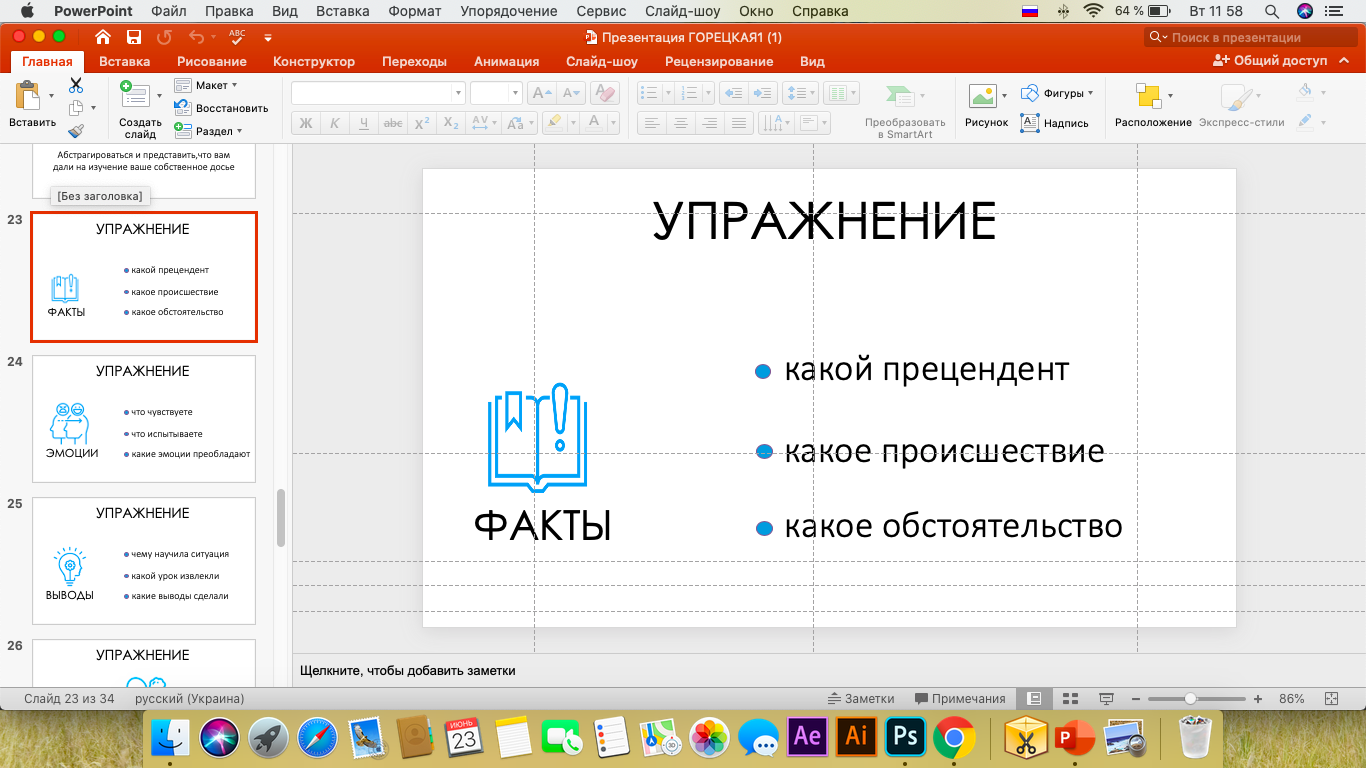Click the Home icon in title bar

(x=102, y=37)
